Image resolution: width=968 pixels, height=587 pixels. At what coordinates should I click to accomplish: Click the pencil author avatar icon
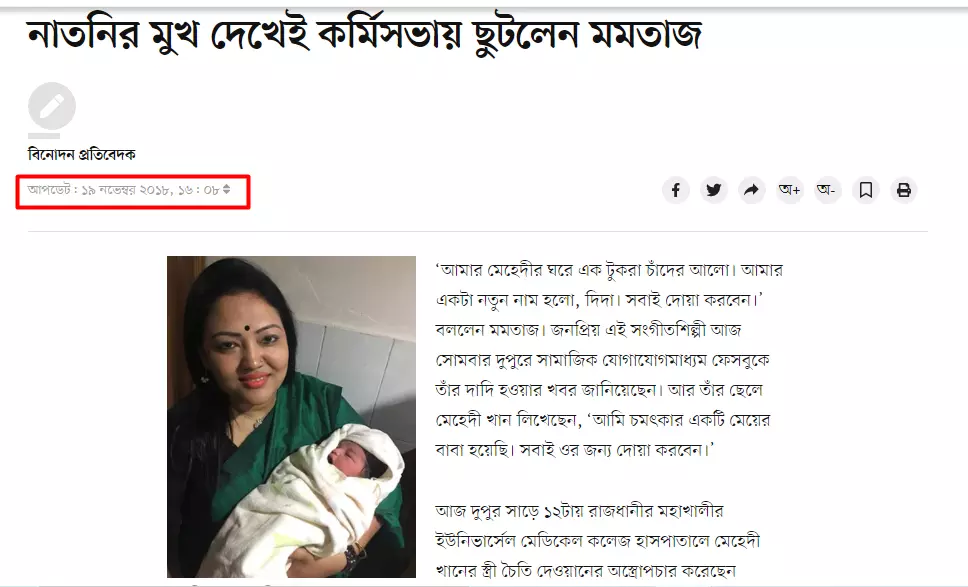tap(52, 106)
